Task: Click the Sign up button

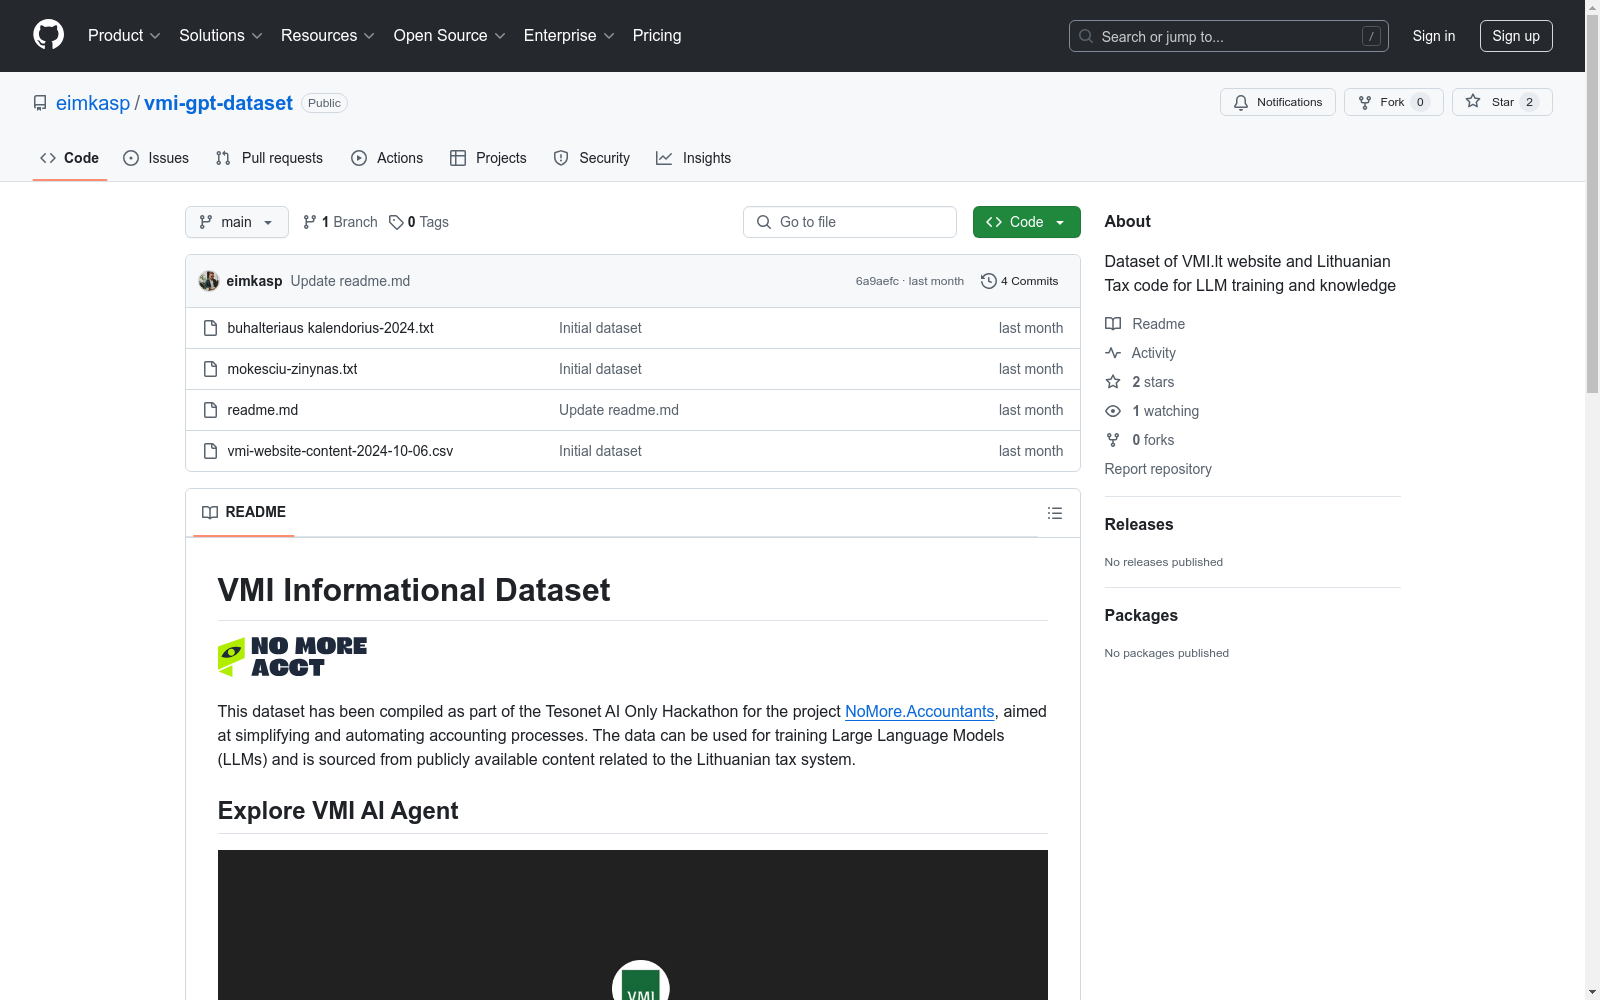Action: [1516, 36]
